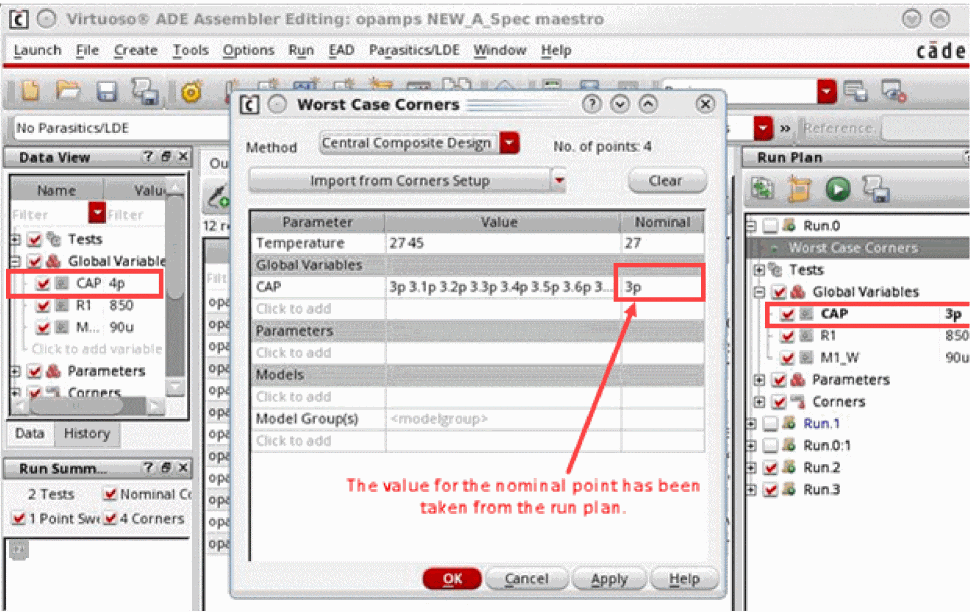
Task: Click the main toolbar window-save icon near Reference
Action: 856,92
